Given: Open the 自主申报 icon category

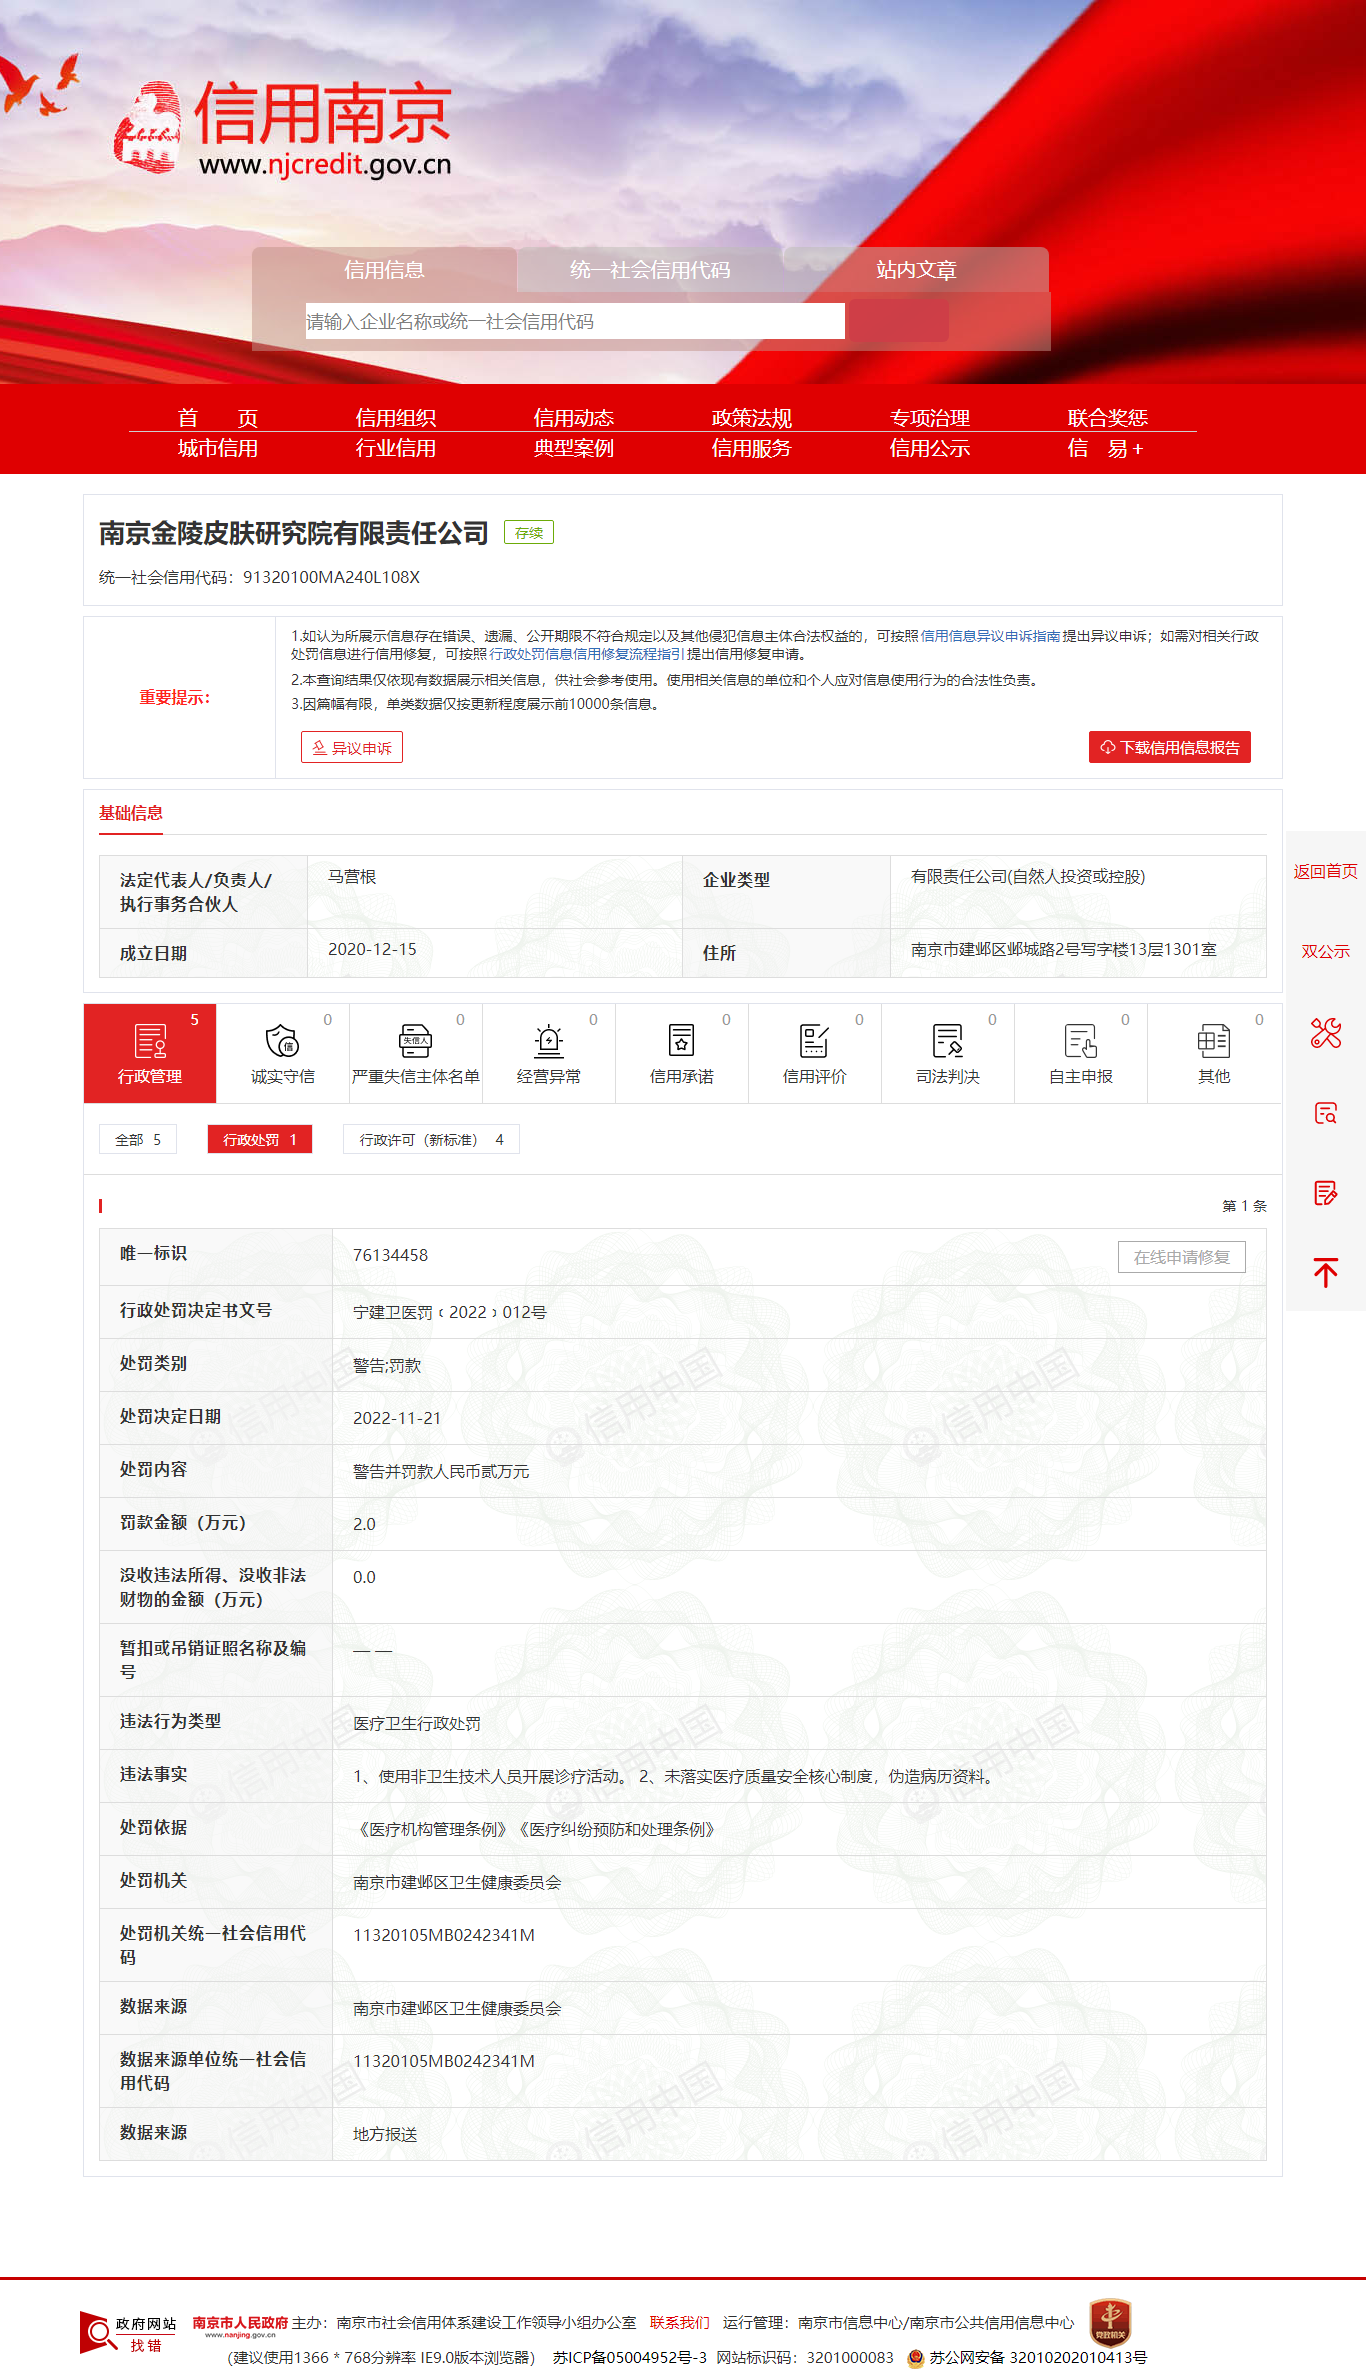Looking at the screenshot, I should (1081, 1053).
